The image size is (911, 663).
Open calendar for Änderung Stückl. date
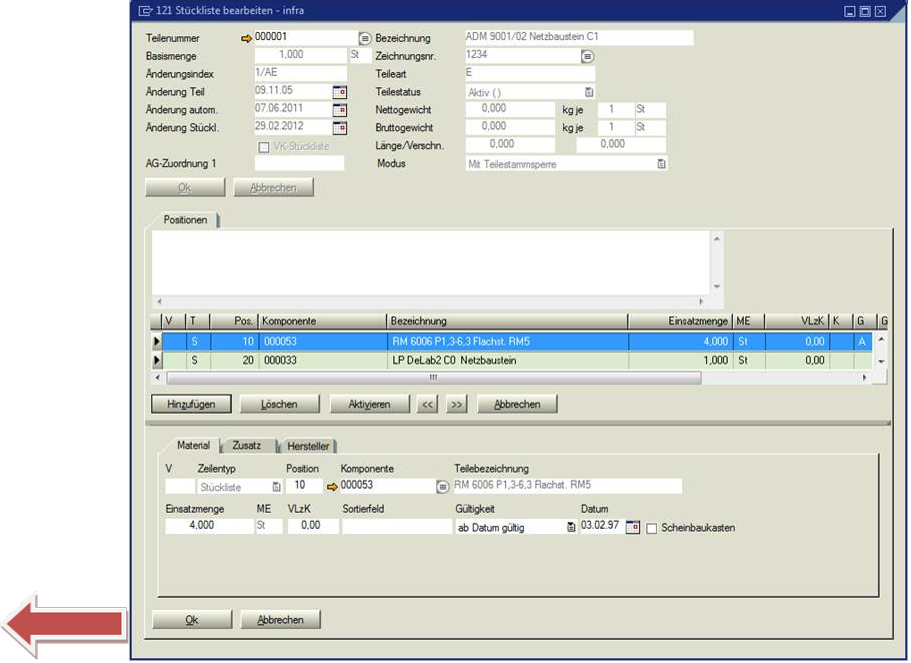(339, 128)
